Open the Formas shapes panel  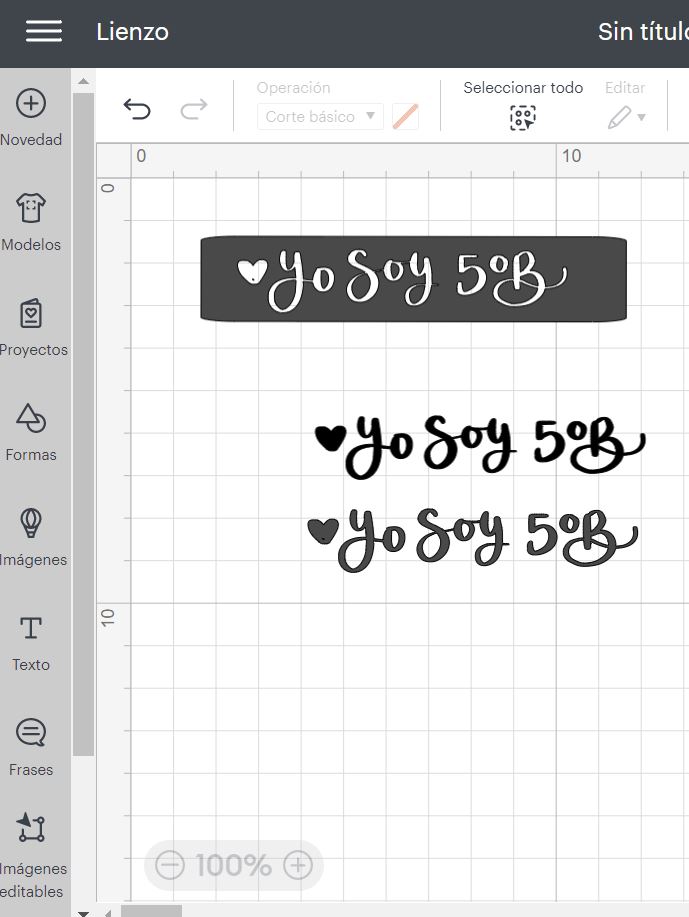(31, 433)
